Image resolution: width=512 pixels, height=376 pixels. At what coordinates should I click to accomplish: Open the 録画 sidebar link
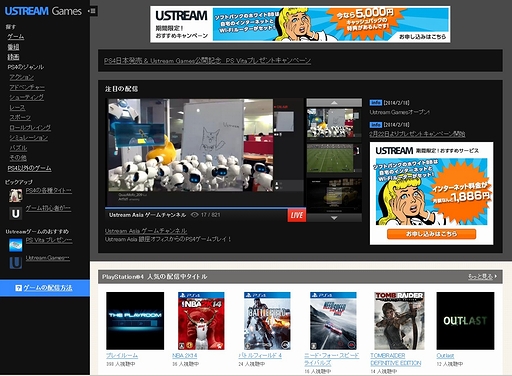click(14, 57)
